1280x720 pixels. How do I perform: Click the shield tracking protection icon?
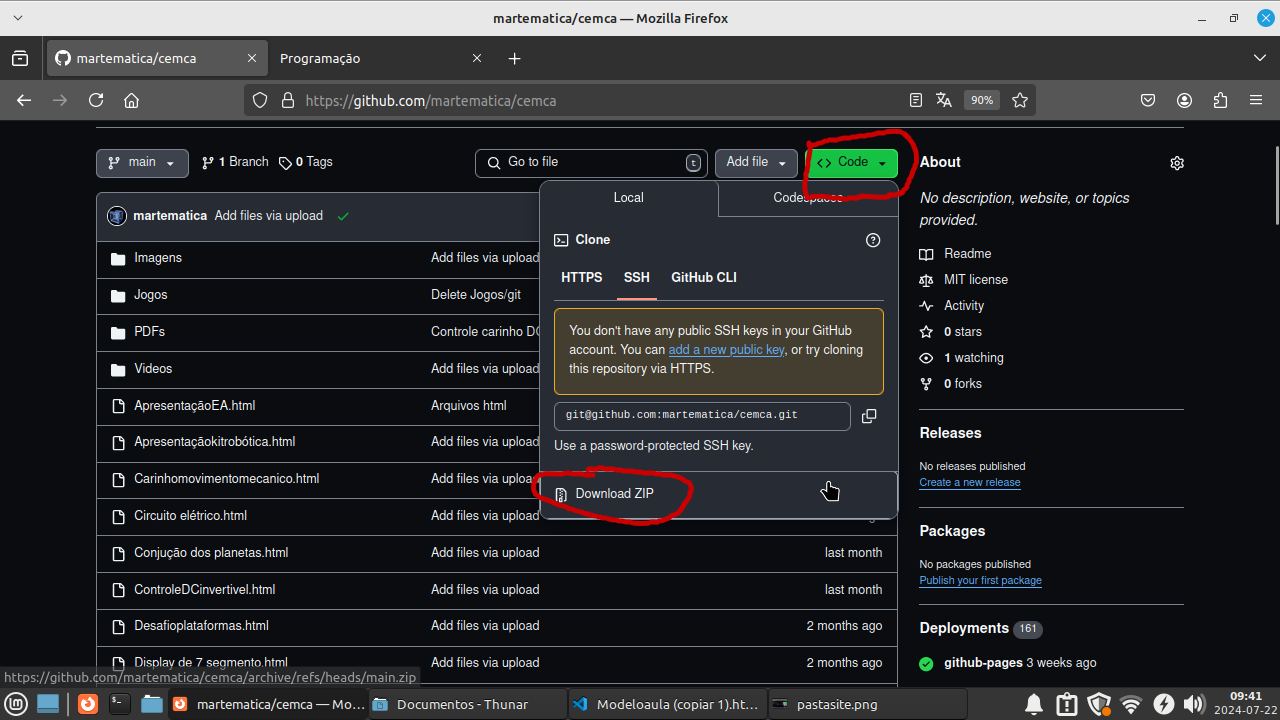(x=260, y=100)
